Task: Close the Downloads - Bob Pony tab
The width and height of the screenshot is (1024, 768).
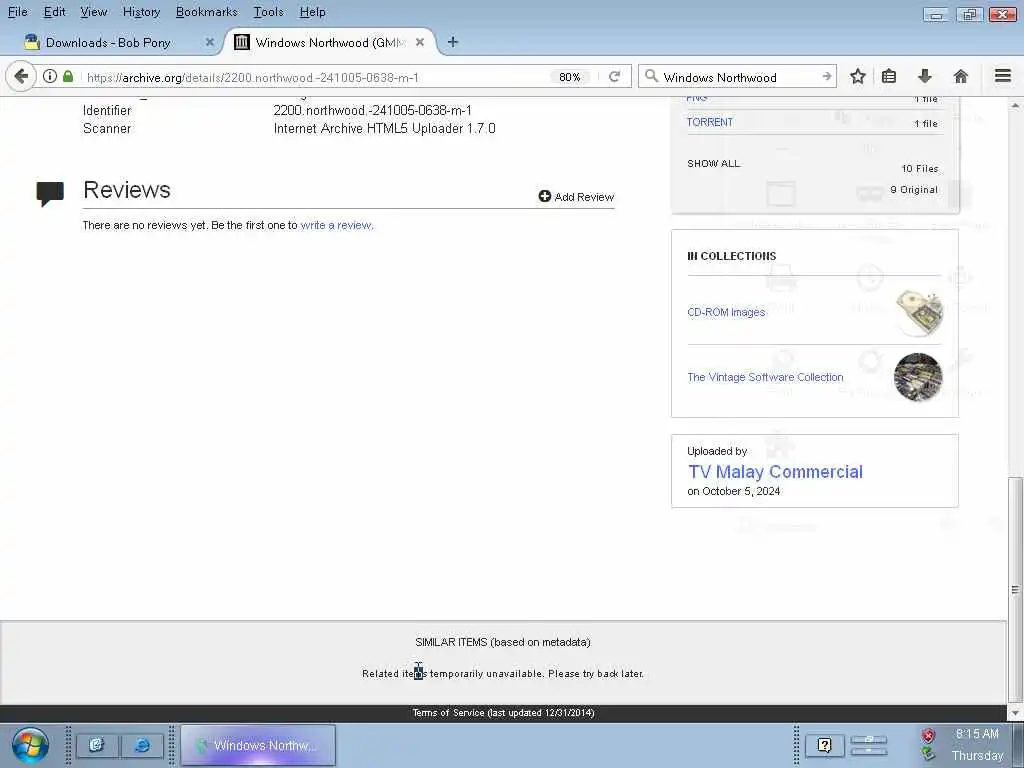Action: click(209, 42)
